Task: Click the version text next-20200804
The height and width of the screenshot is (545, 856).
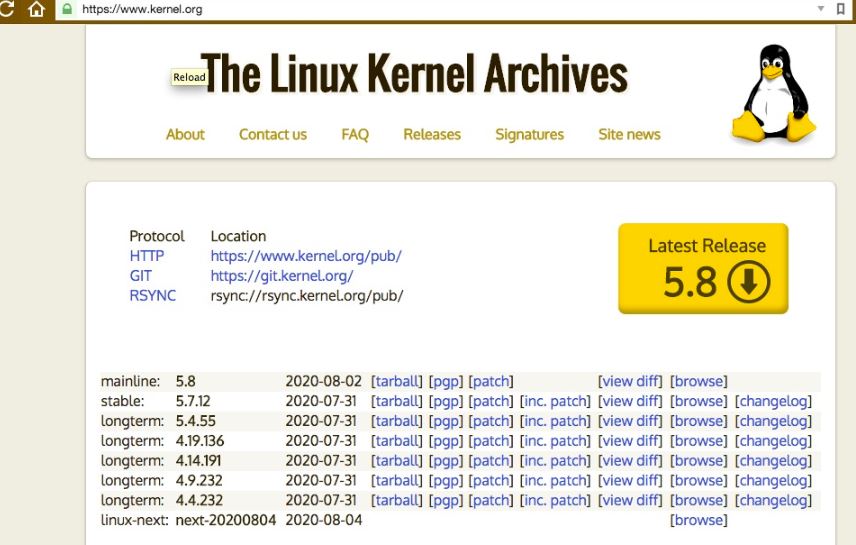Action: (225, 520)
